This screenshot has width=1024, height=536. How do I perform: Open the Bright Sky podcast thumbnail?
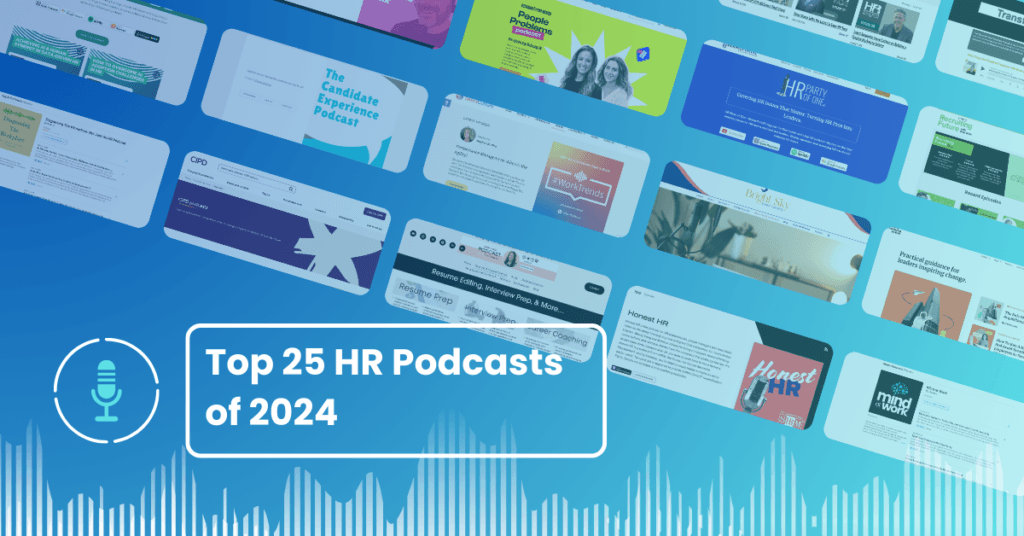(758, 232)
